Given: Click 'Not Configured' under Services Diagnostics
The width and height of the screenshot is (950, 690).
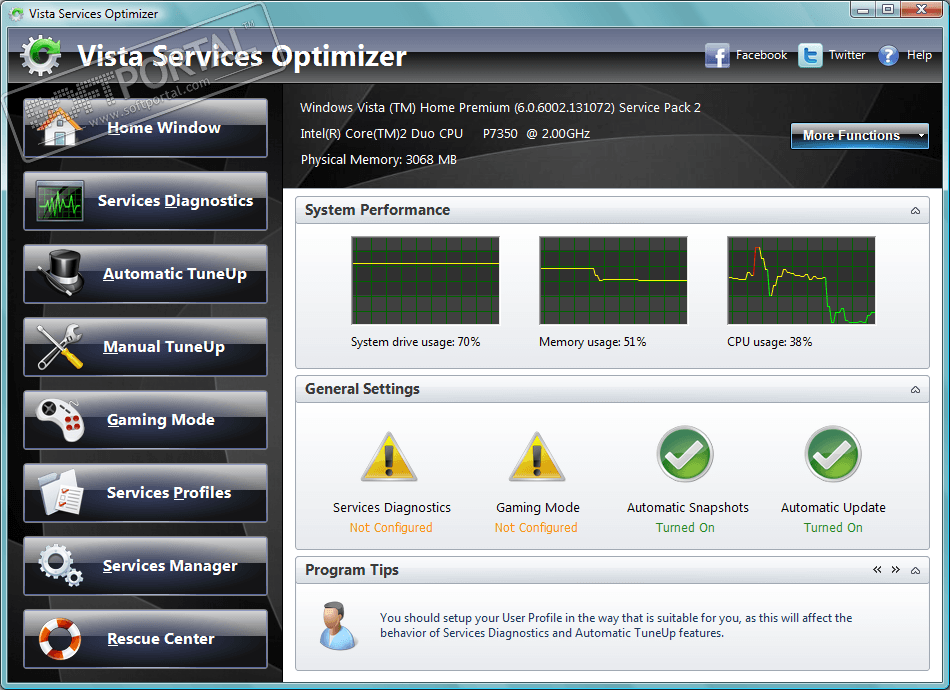Looking at the screenshot, I should 391,528.
